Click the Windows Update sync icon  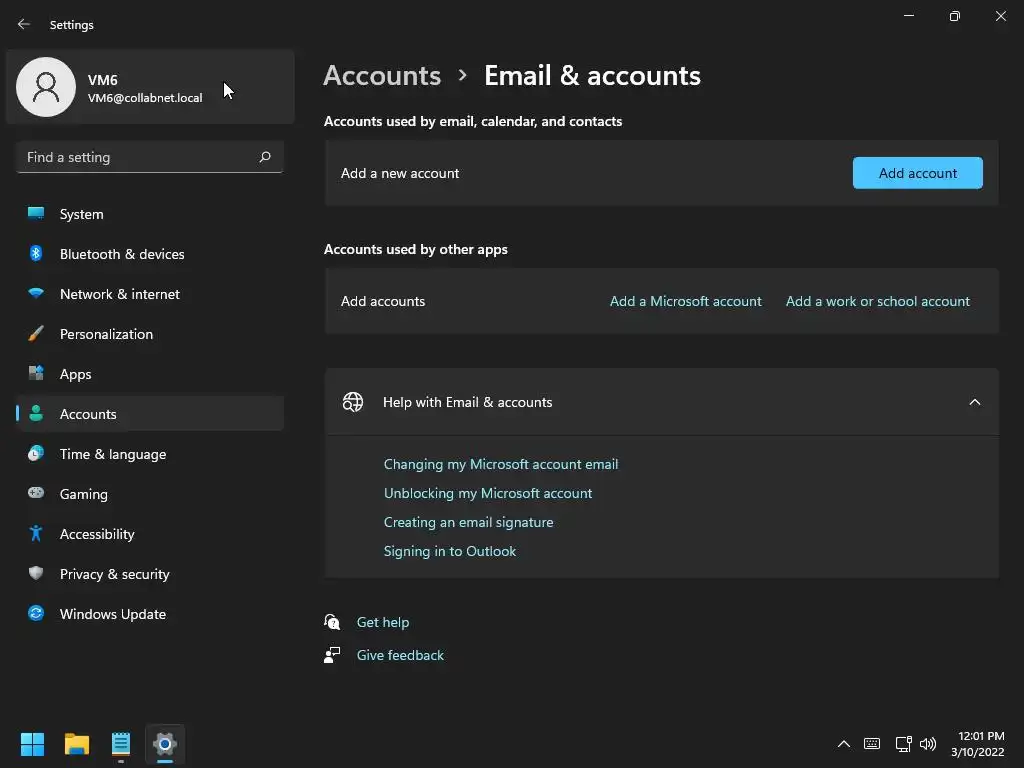pyautogui.click(x=36, y=613)
